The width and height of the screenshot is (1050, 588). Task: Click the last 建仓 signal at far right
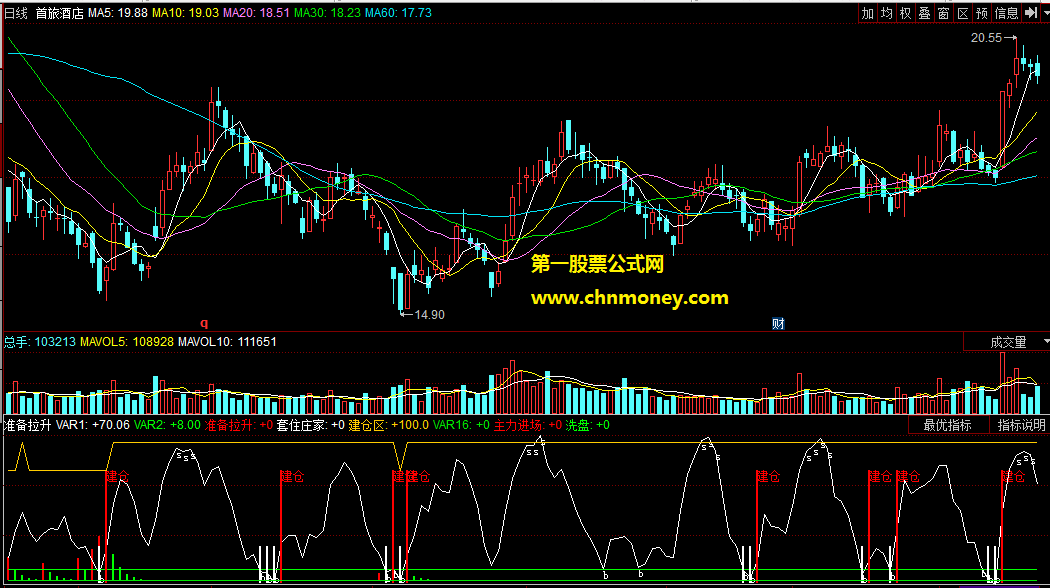[x=1014, y=477]
